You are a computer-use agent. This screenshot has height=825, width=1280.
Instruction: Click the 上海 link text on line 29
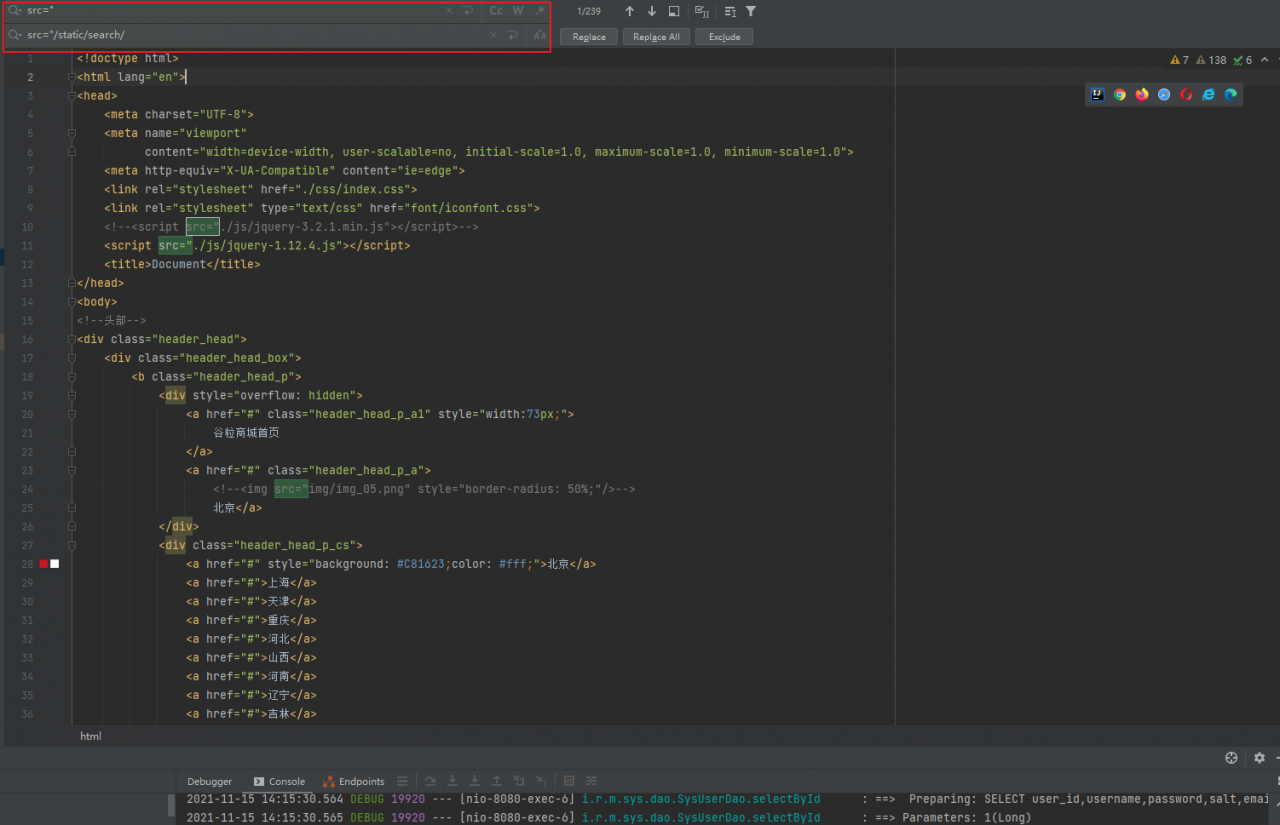coord(277,583)
